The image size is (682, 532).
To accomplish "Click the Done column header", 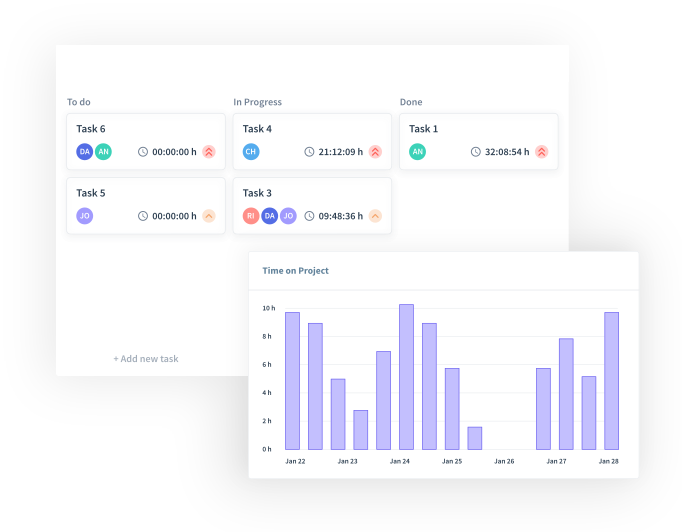I will click(411, 102).
